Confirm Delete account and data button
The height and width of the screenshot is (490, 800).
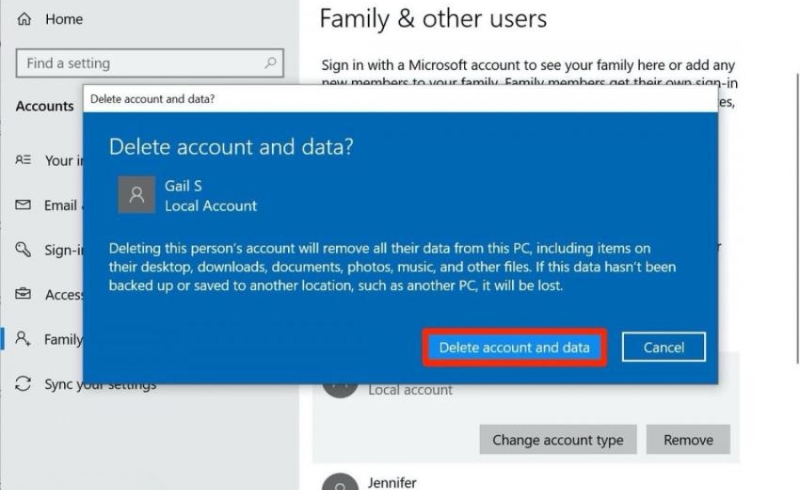[x=514, y=348]
